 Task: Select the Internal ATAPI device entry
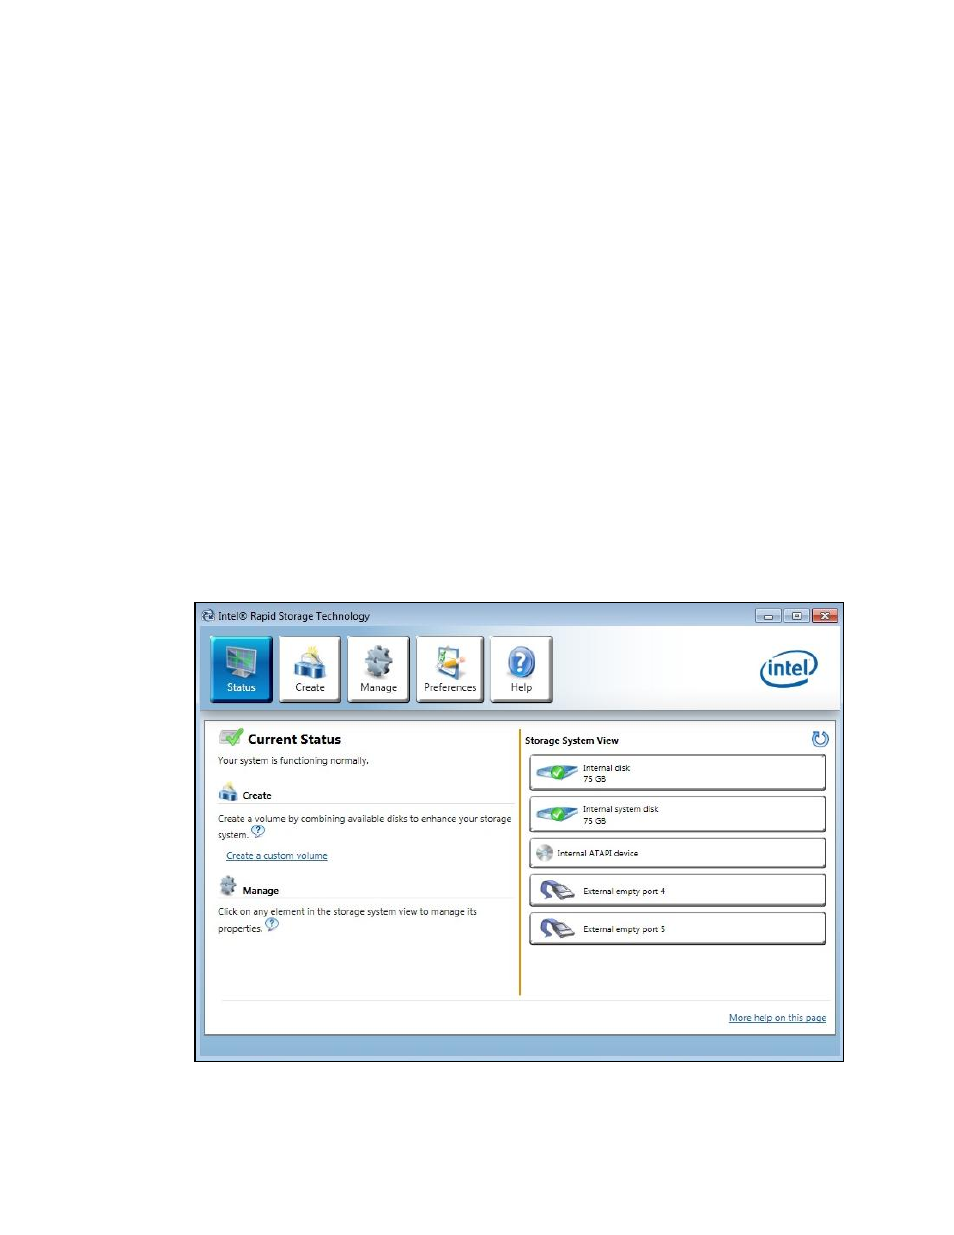(677, 853)
